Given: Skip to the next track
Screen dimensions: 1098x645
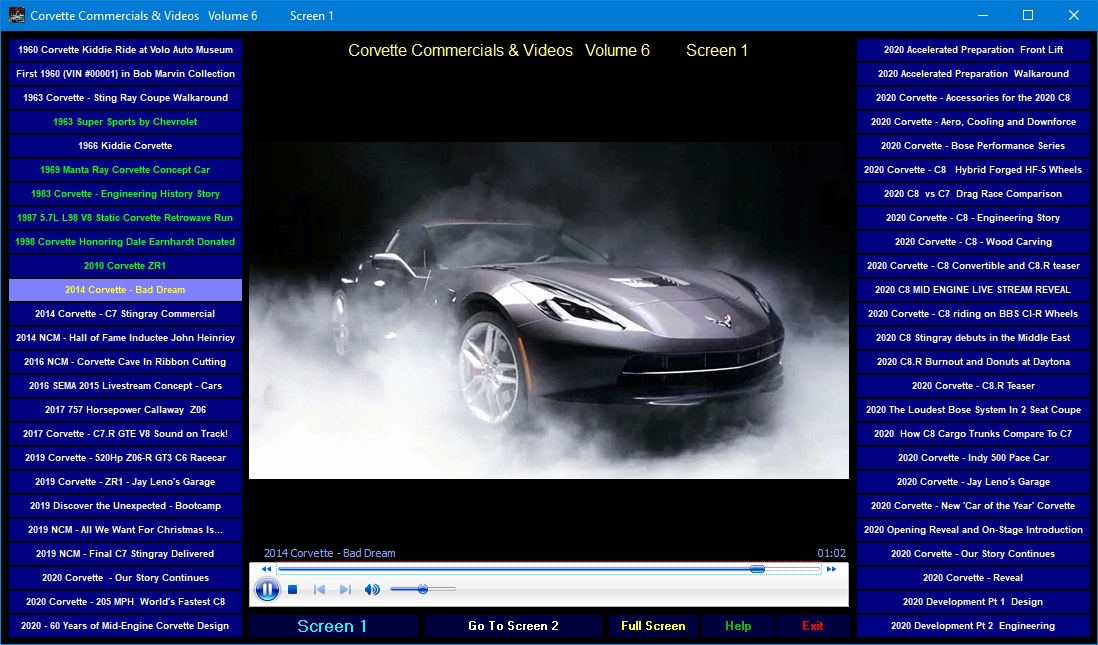Looking at the screenshot, I should click(345, 590).
